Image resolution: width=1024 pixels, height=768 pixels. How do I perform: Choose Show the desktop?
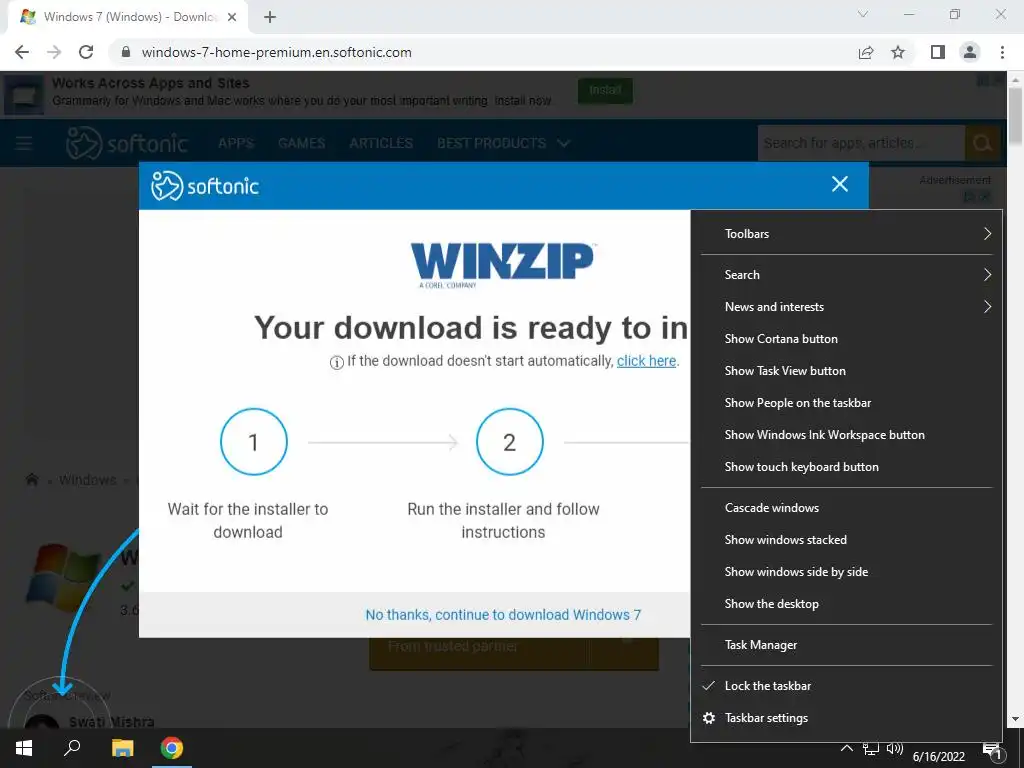tap(846, 603)
